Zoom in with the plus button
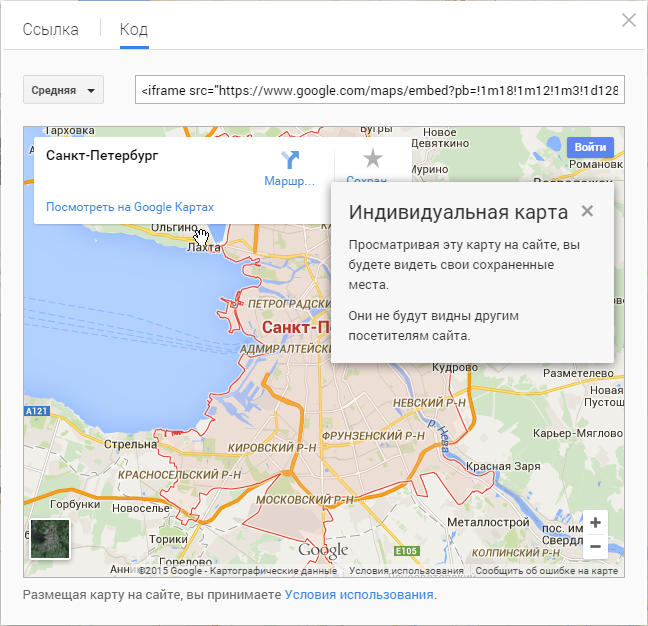 click(595, 523)
